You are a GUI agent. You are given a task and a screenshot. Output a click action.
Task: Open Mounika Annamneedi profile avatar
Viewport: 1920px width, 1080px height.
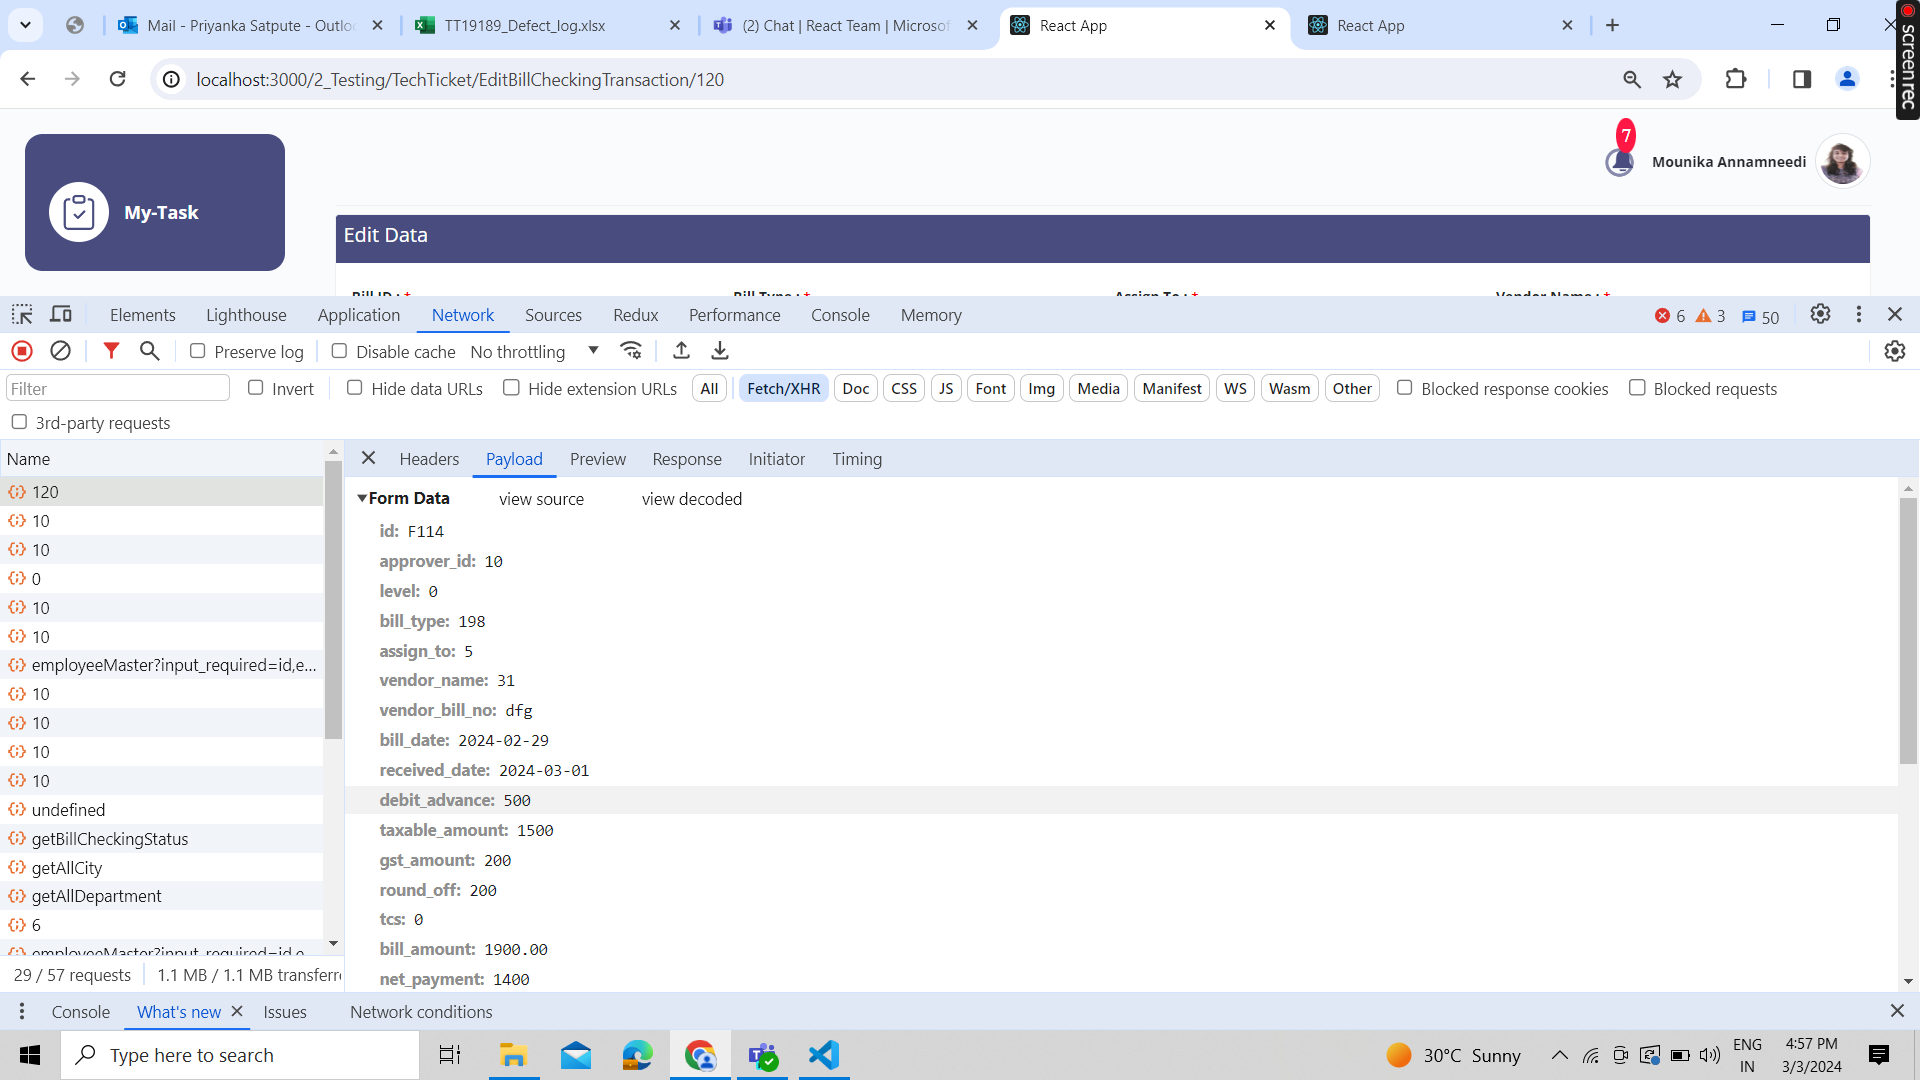(1842, 161)
